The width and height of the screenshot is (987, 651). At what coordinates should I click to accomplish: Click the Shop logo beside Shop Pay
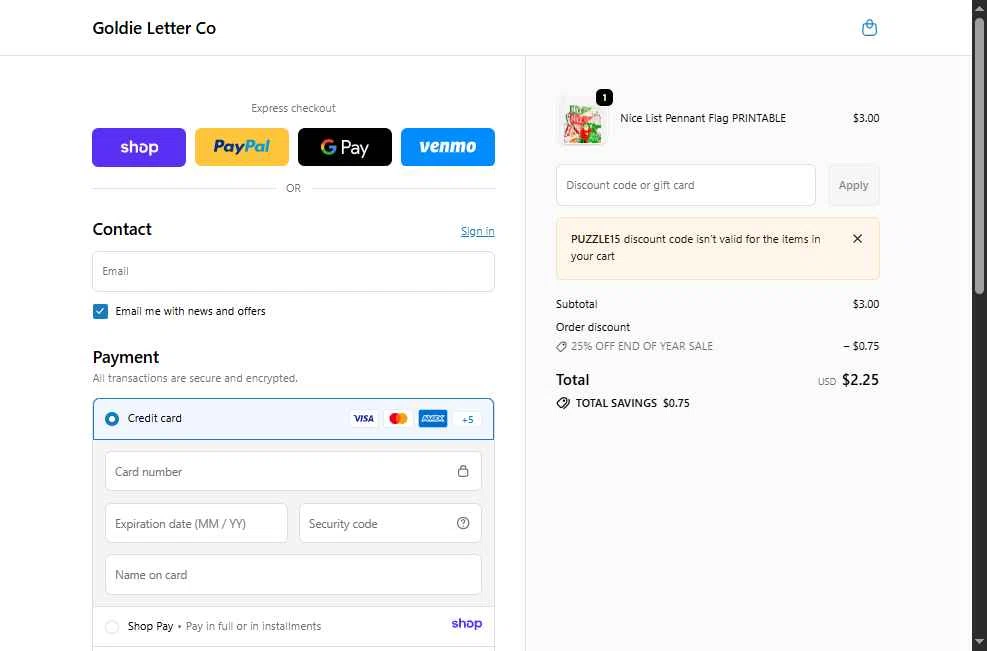click(x=466, y=624)
